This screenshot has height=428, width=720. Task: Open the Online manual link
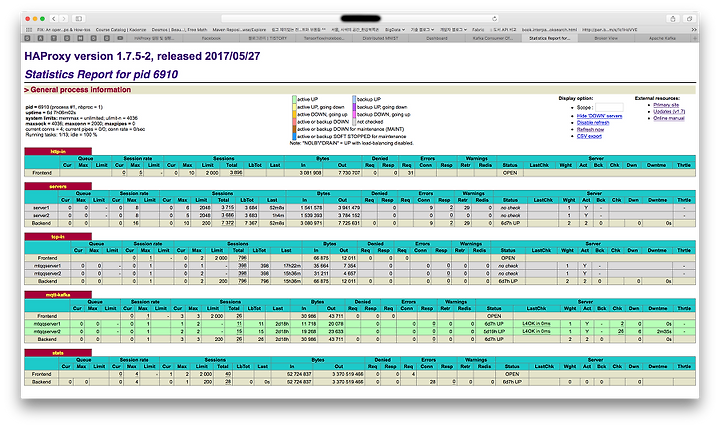(x=669, y=118)
